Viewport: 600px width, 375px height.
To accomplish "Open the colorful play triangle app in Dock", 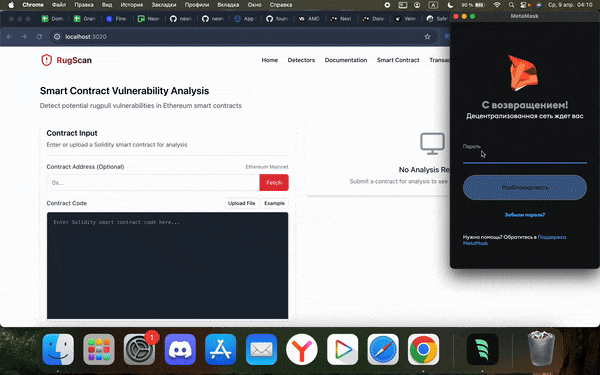I will (x=342, y=349).
